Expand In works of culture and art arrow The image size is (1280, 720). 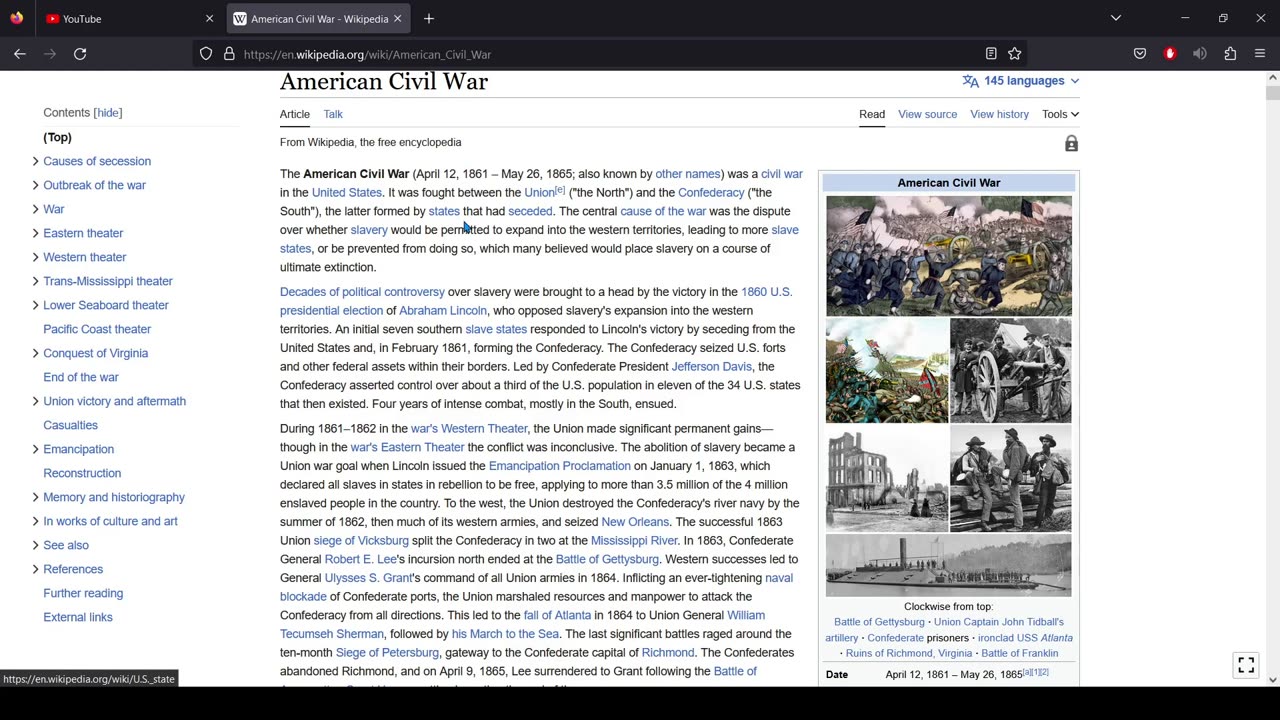click(35, 521)
